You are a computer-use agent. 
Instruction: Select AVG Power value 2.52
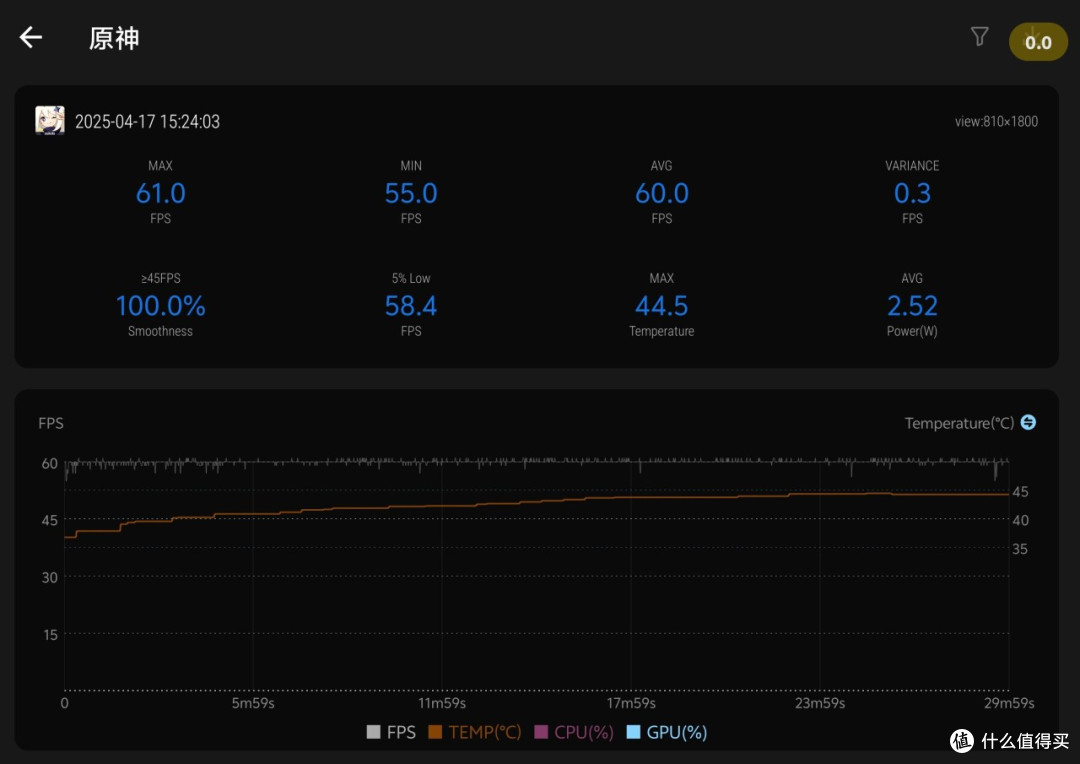pos(913,306)
